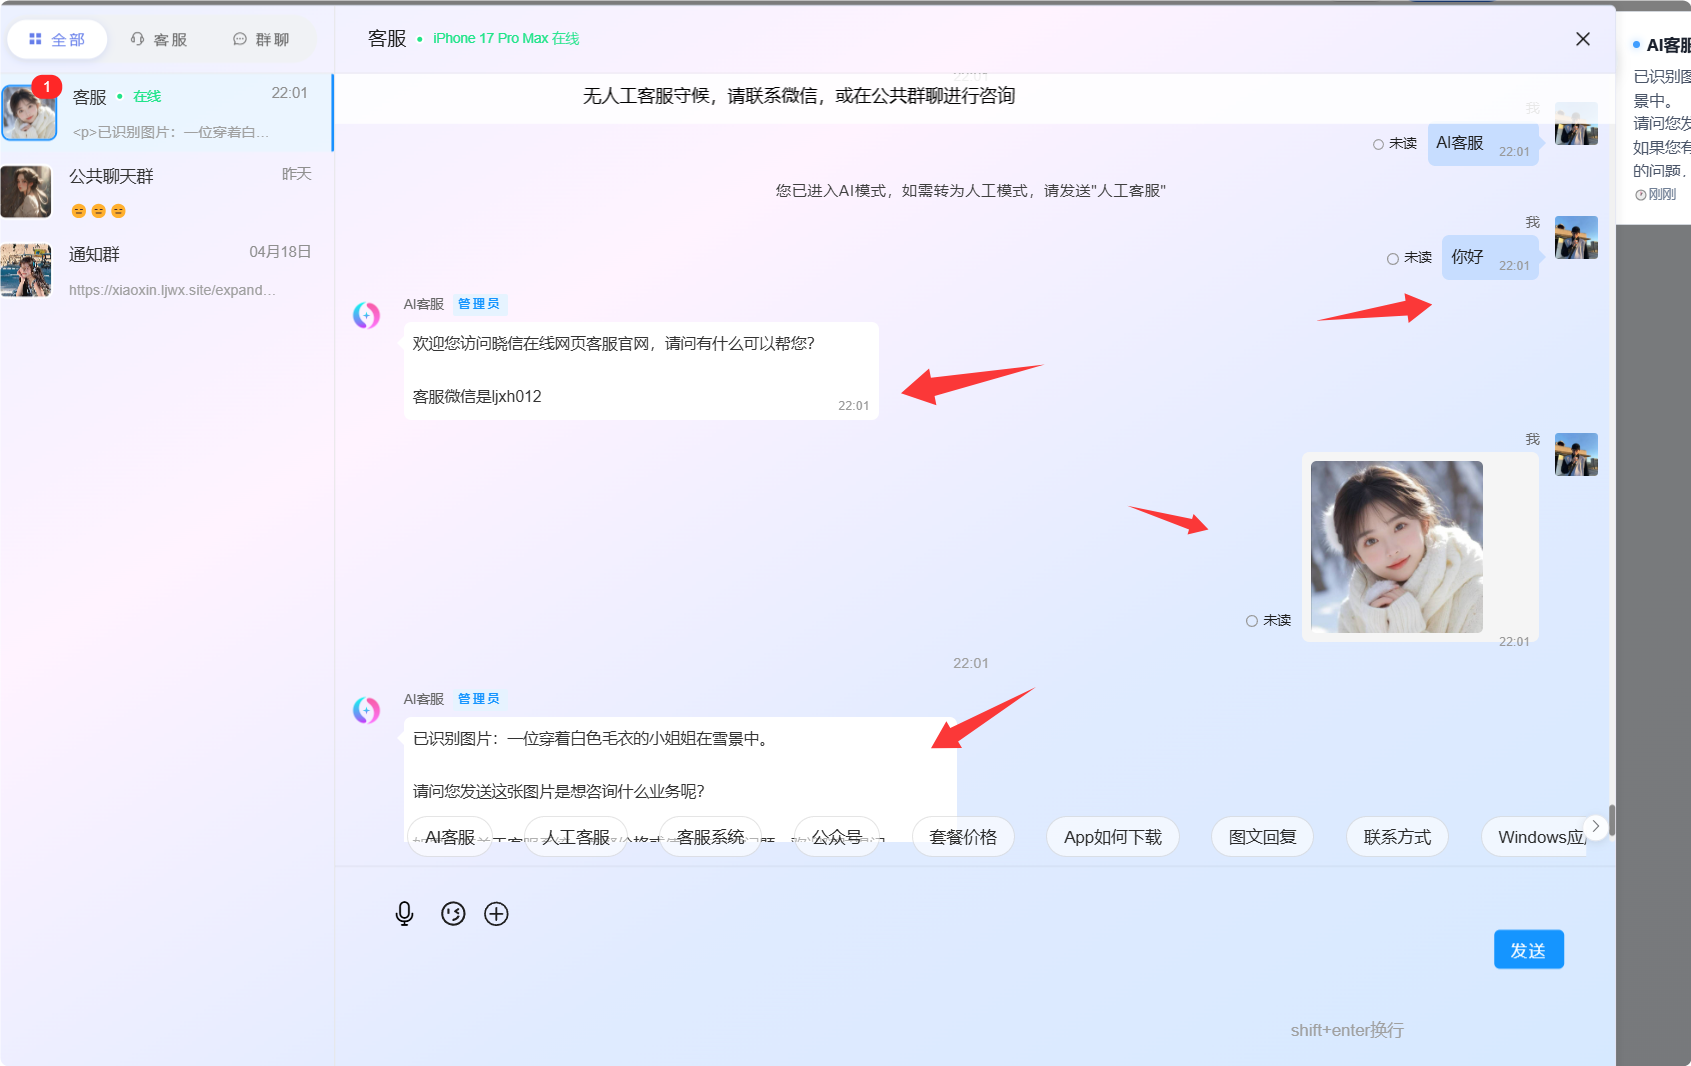Click the plus add attachment icon
This screenshot has height=1066, width=1691.
coord(496,914)
